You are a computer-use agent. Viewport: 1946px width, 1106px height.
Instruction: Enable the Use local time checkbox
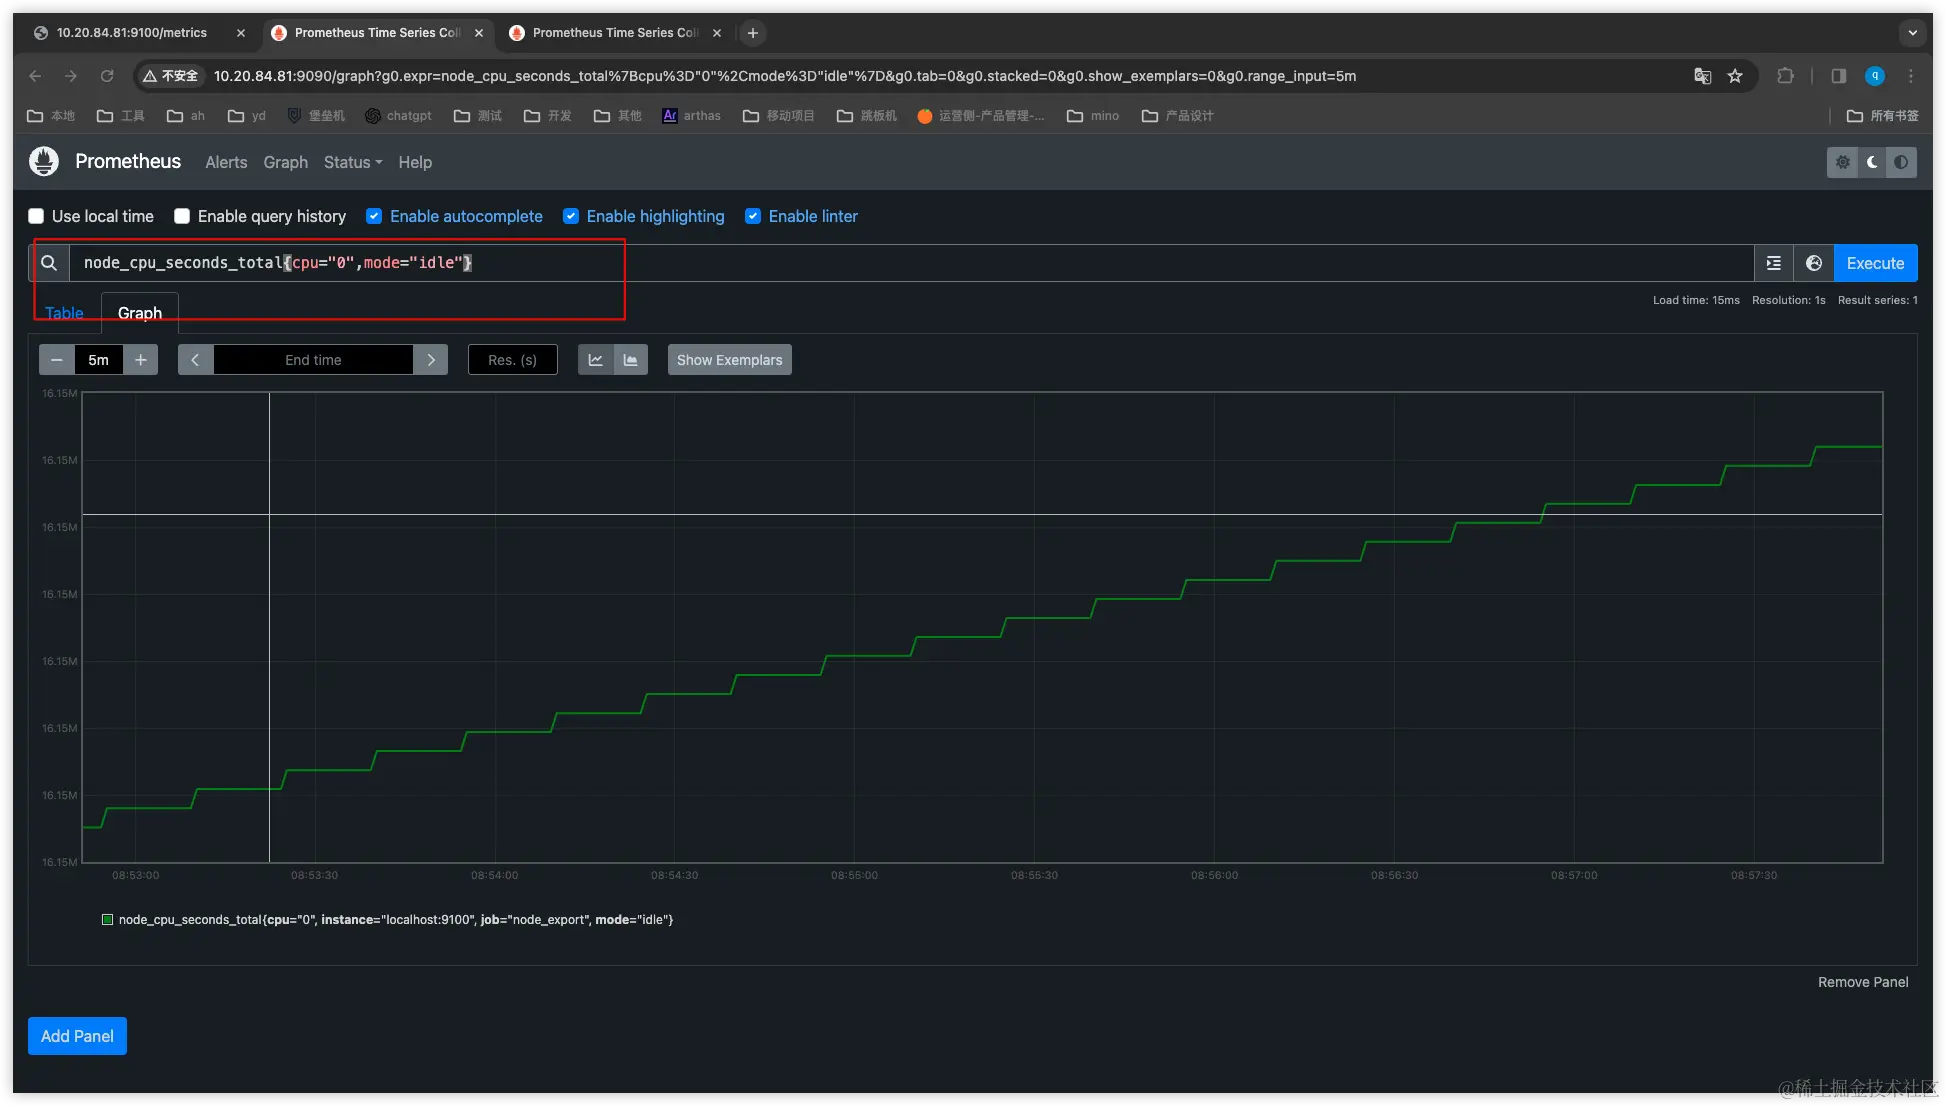point(36,216)
